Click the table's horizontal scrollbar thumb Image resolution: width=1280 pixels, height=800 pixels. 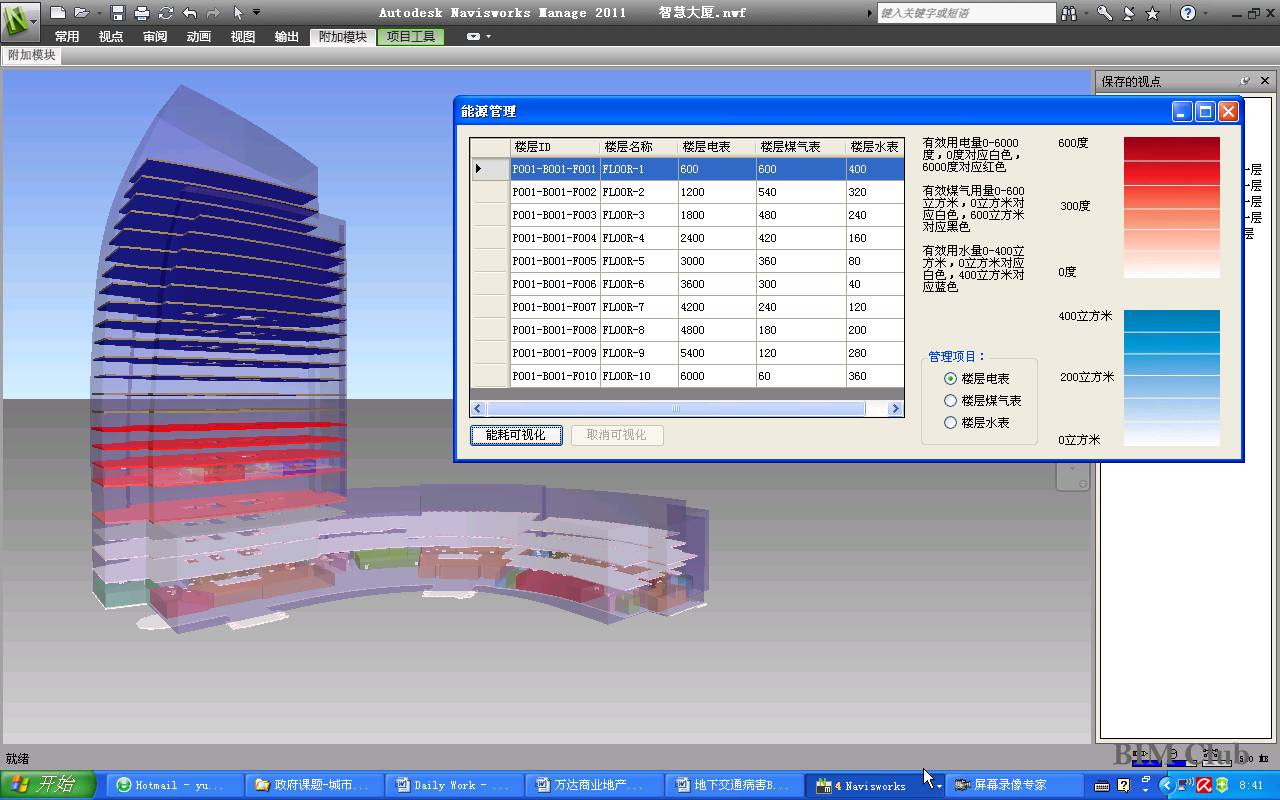(675, 409)
